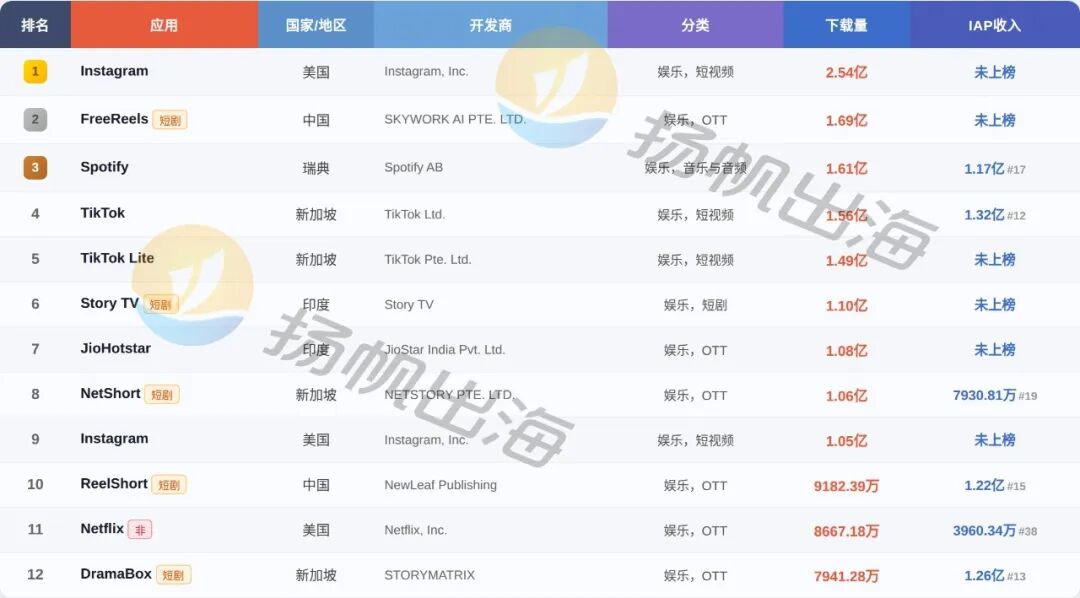The width and height of the screenshot is (1080, 598).
Task: Click developer JioStar India Pvt. Ltd.
Action: (444, 350)
